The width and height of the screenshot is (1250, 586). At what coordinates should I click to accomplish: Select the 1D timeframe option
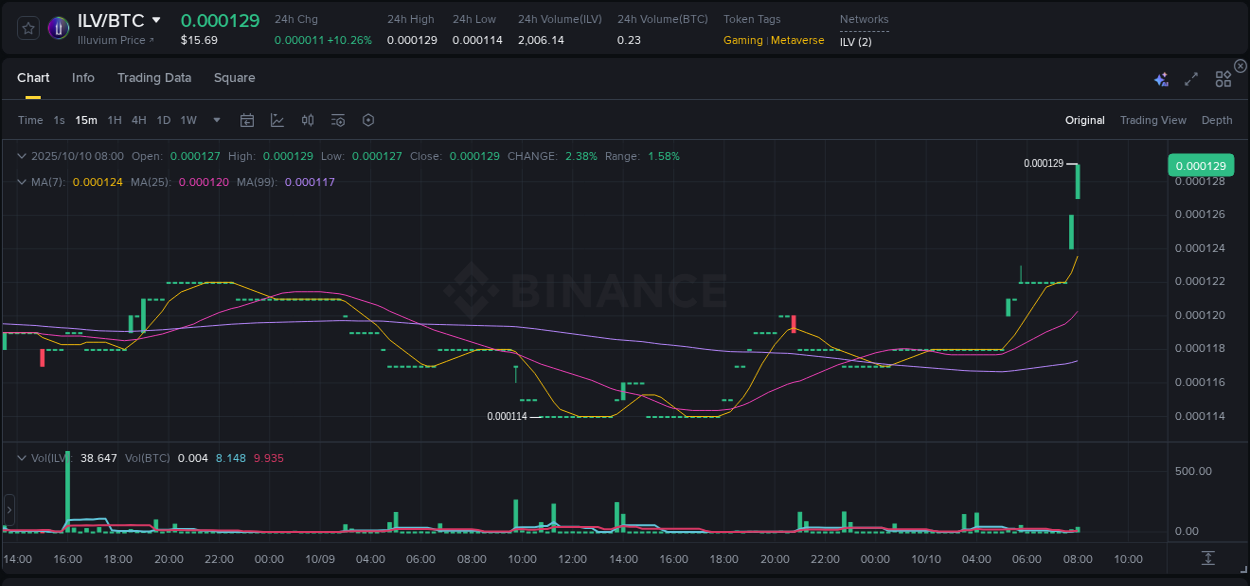click(163, 120)
